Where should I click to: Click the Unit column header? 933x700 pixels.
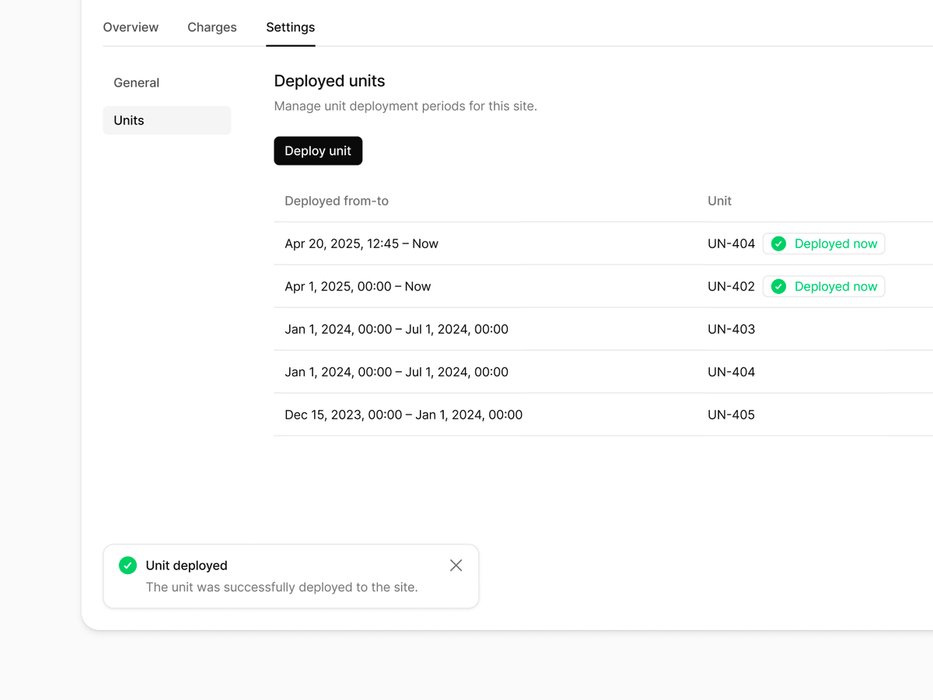click(x=719, y=201)
